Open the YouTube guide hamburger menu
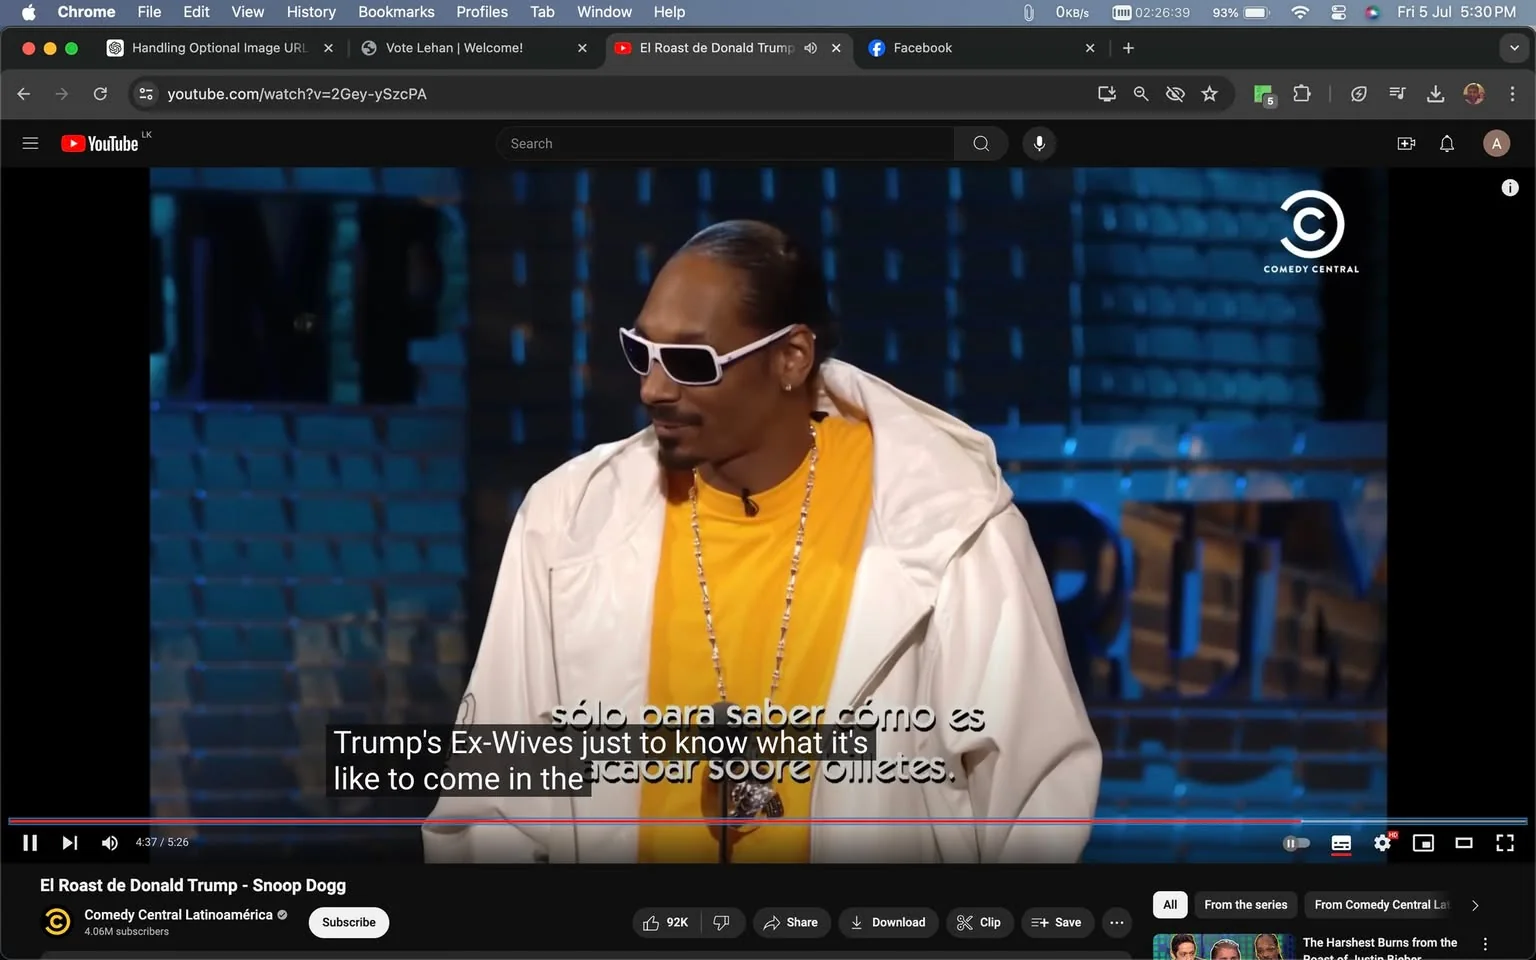Image resolution: width=1536 pixels, height=960 pixels. (x=30, y=143)
